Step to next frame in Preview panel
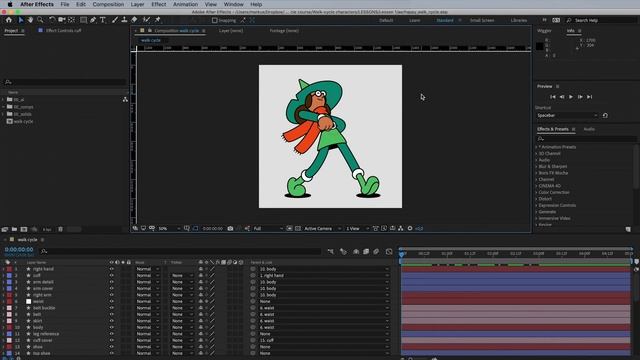640x360 pixels. [x=580, y=97]
